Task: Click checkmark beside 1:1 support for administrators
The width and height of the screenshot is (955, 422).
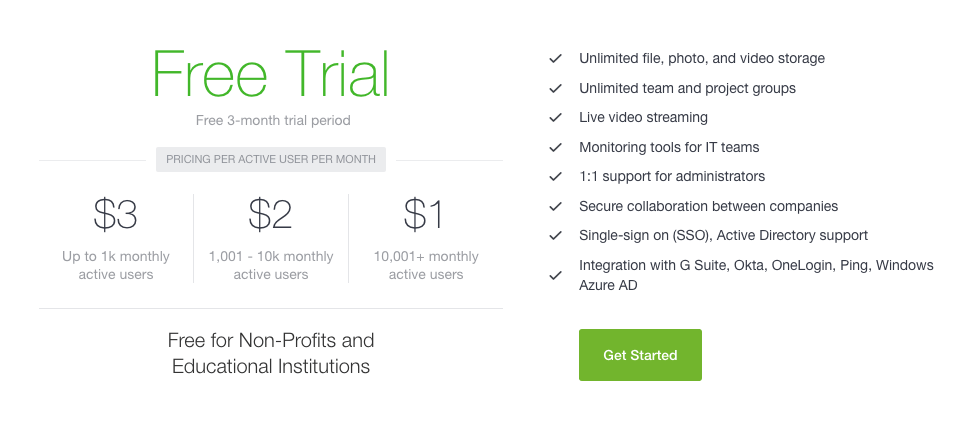Action: [555, 177]
